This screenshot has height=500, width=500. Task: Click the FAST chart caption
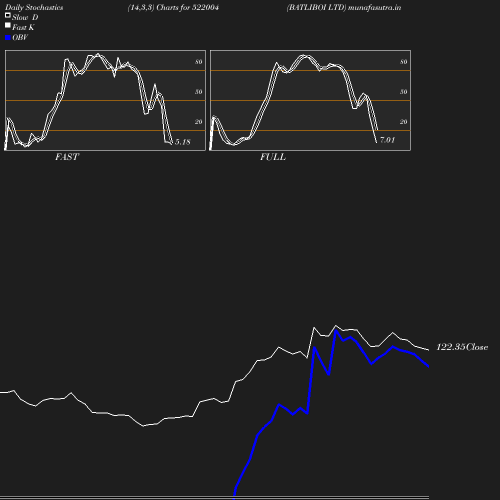[67, 157]
